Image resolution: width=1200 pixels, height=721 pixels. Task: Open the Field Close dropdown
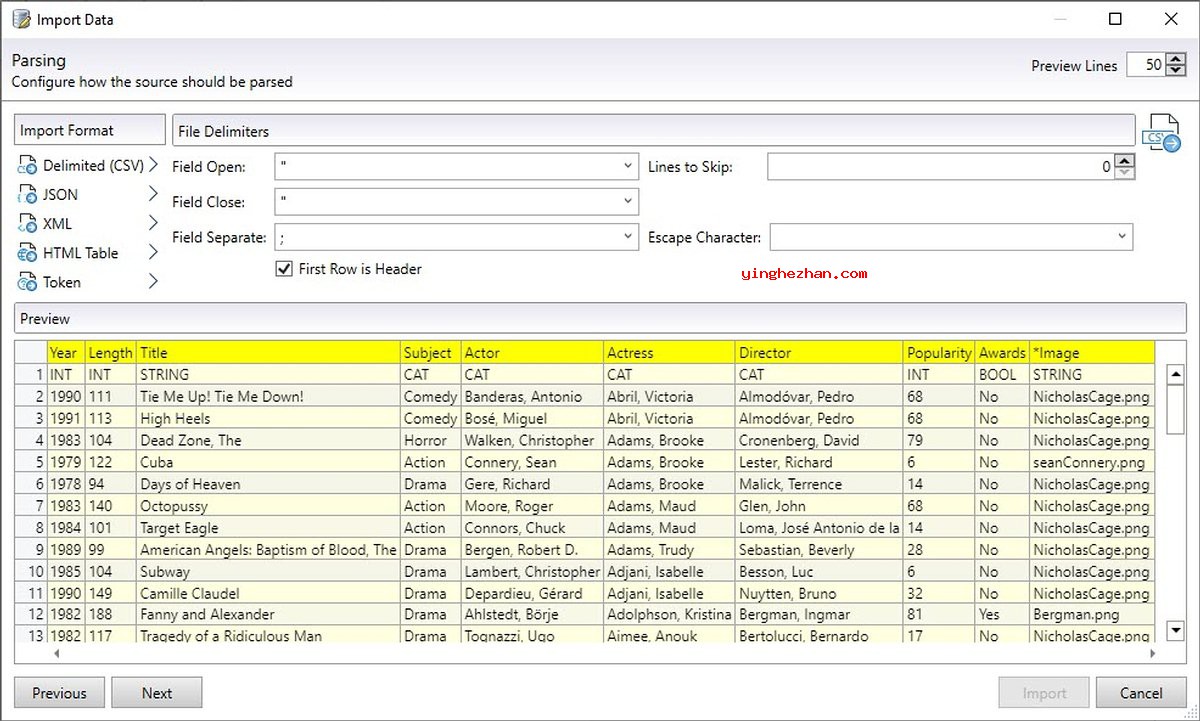627,202
